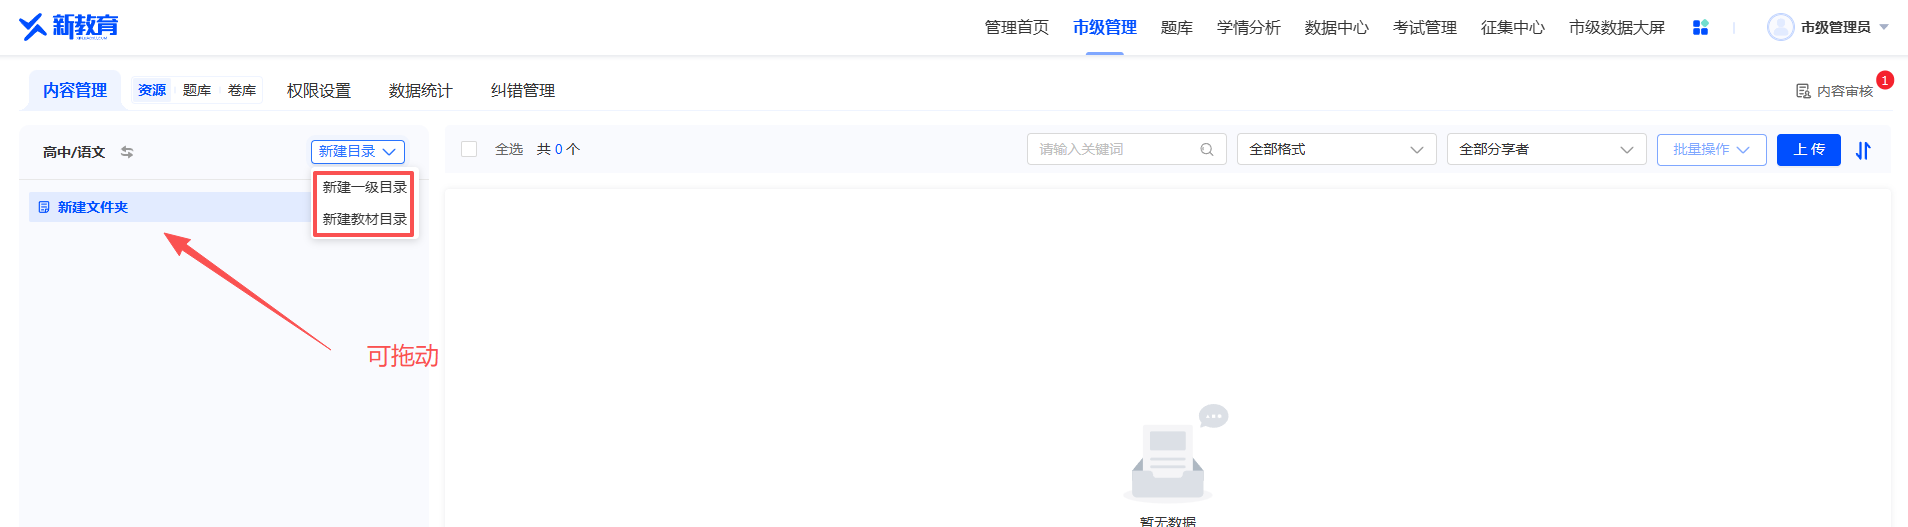Open the 新建目录 dropdown button
This screenshot has width=1908, height=527.
point(358,151)
